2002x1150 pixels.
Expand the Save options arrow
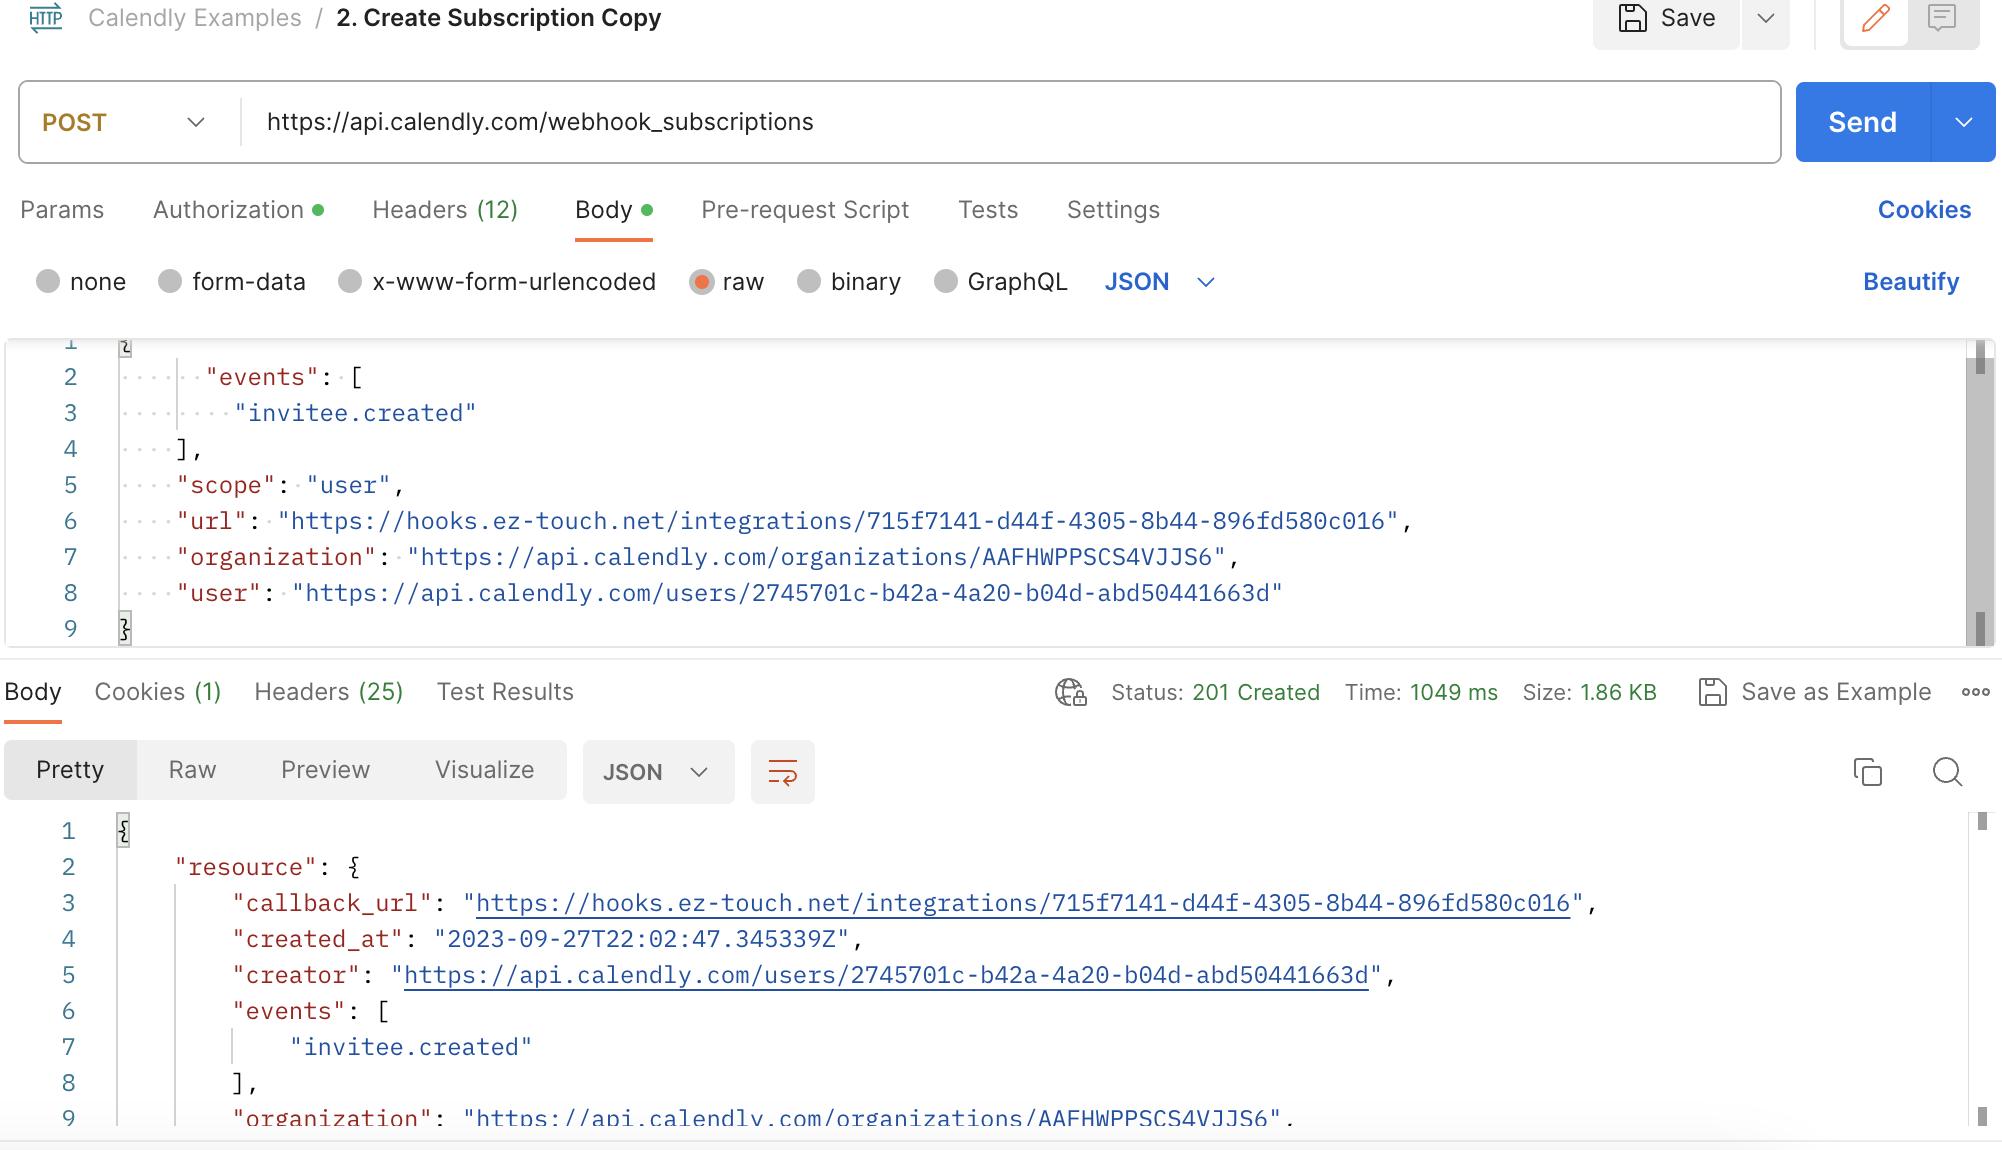[x=1765, y=18]
